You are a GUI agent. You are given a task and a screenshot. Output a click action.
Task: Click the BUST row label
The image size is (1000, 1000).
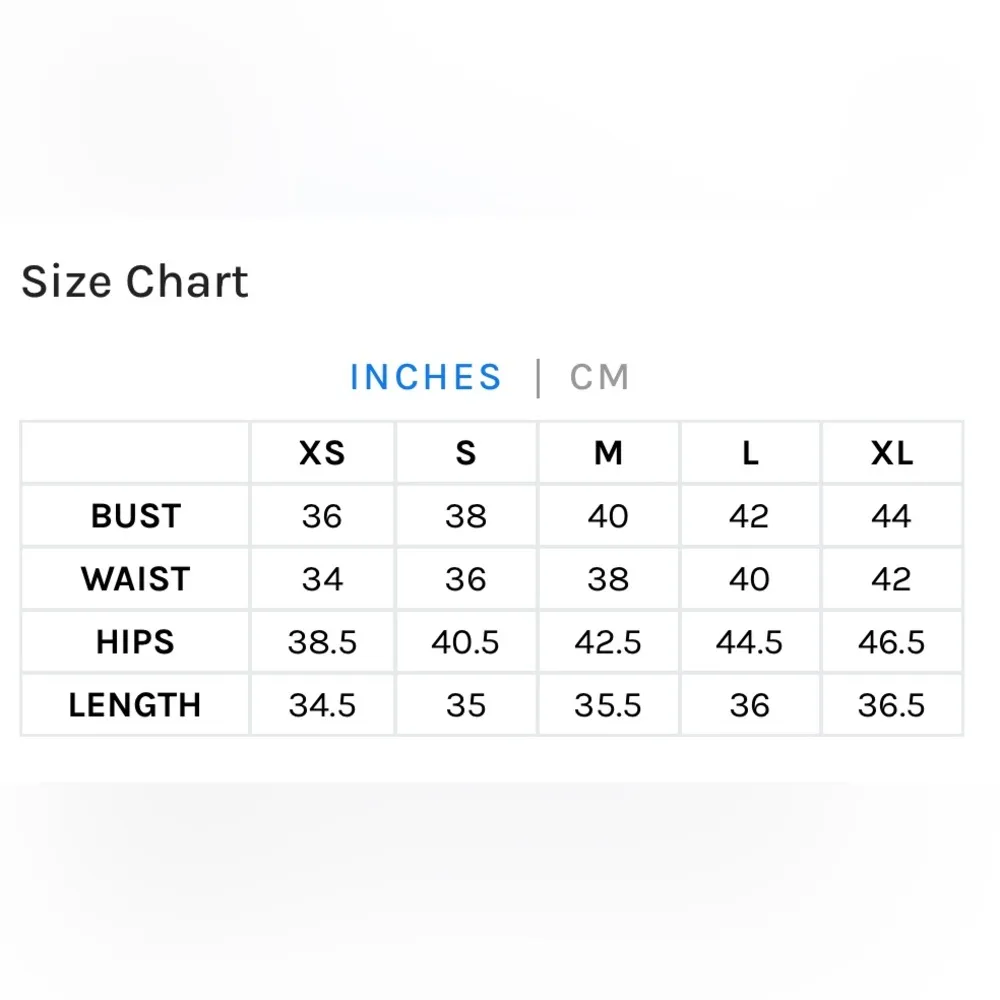(x=136, y=516)
